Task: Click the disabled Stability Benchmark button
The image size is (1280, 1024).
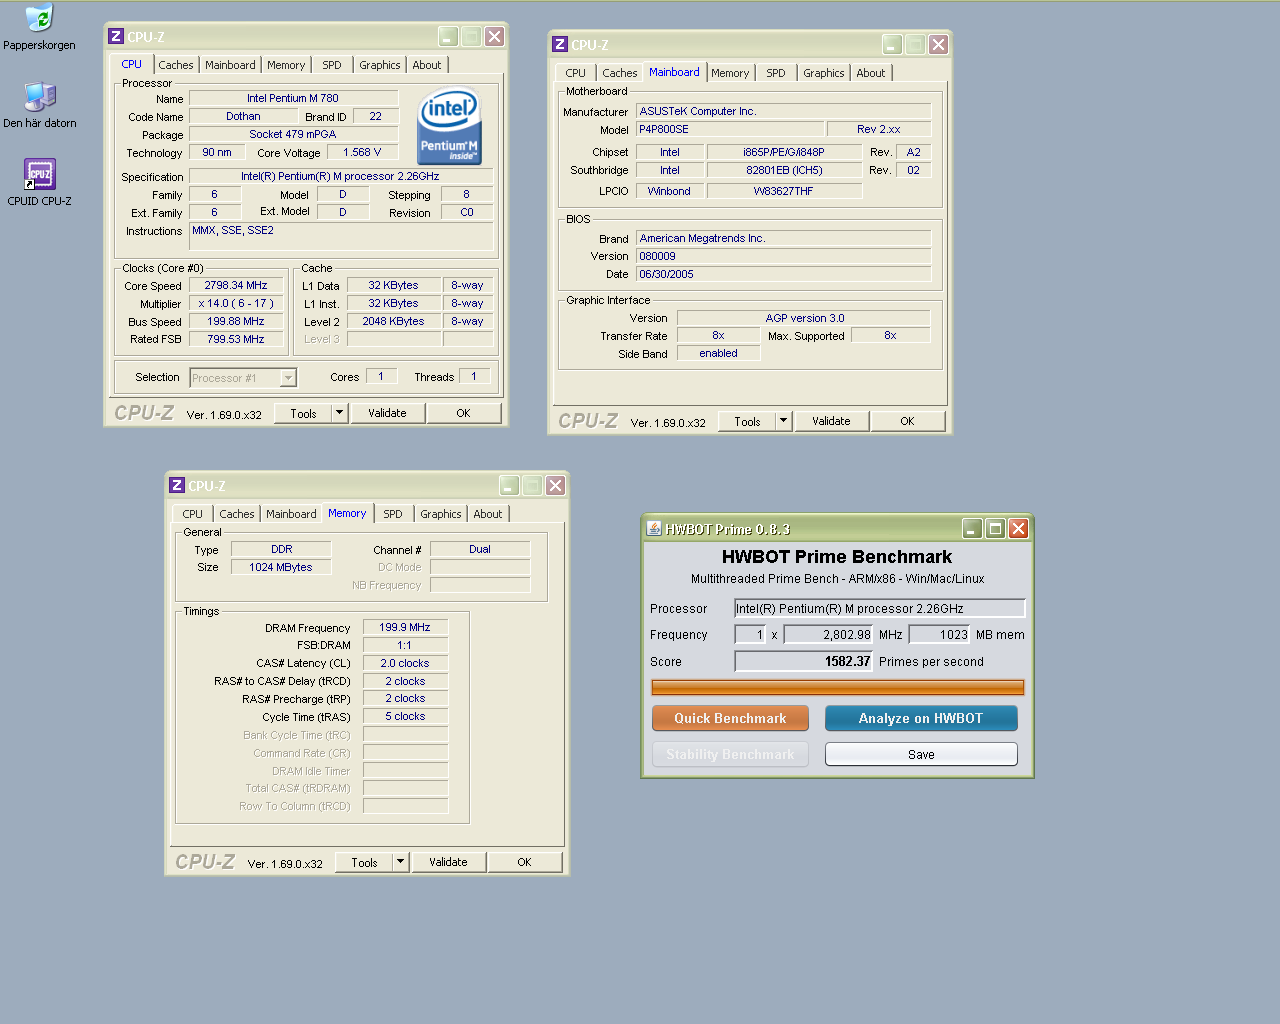Action: (730, 754)
